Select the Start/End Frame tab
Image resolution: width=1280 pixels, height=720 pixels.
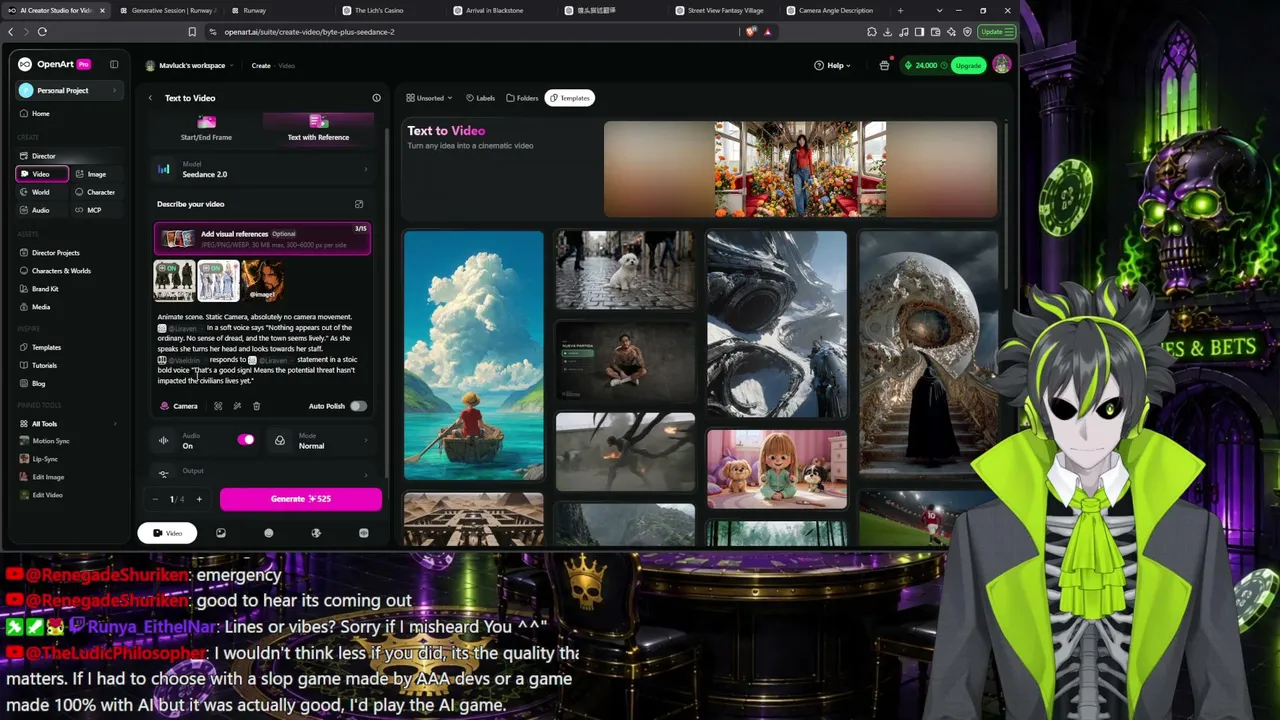point(206,128)
